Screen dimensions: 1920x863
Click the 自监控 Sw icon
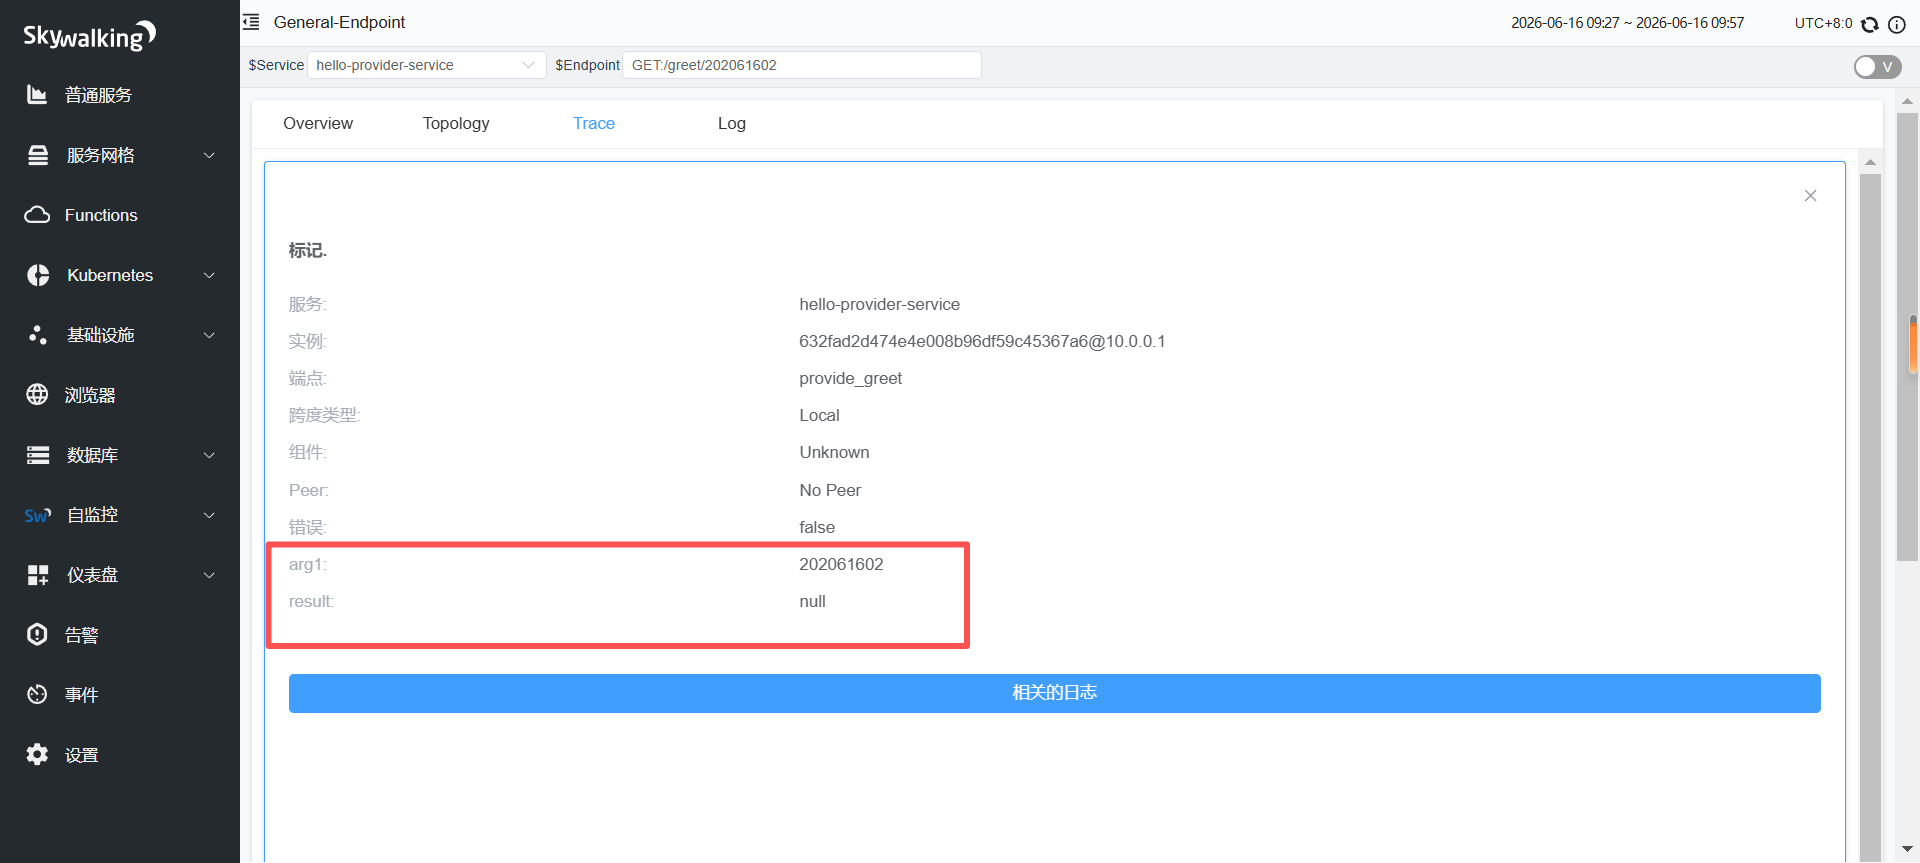pos(38,515)
